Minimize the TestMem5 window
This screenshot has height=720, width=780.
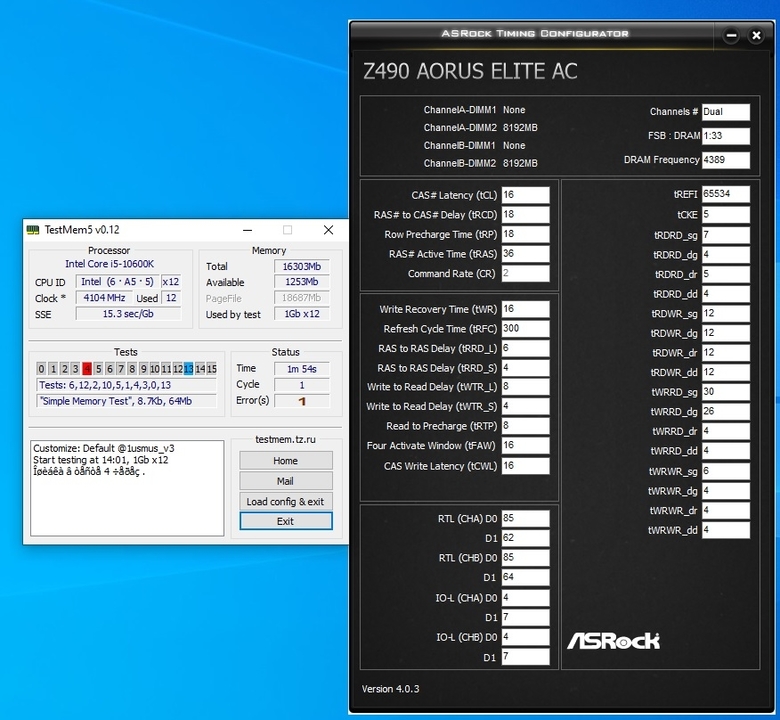pos(247,230)
